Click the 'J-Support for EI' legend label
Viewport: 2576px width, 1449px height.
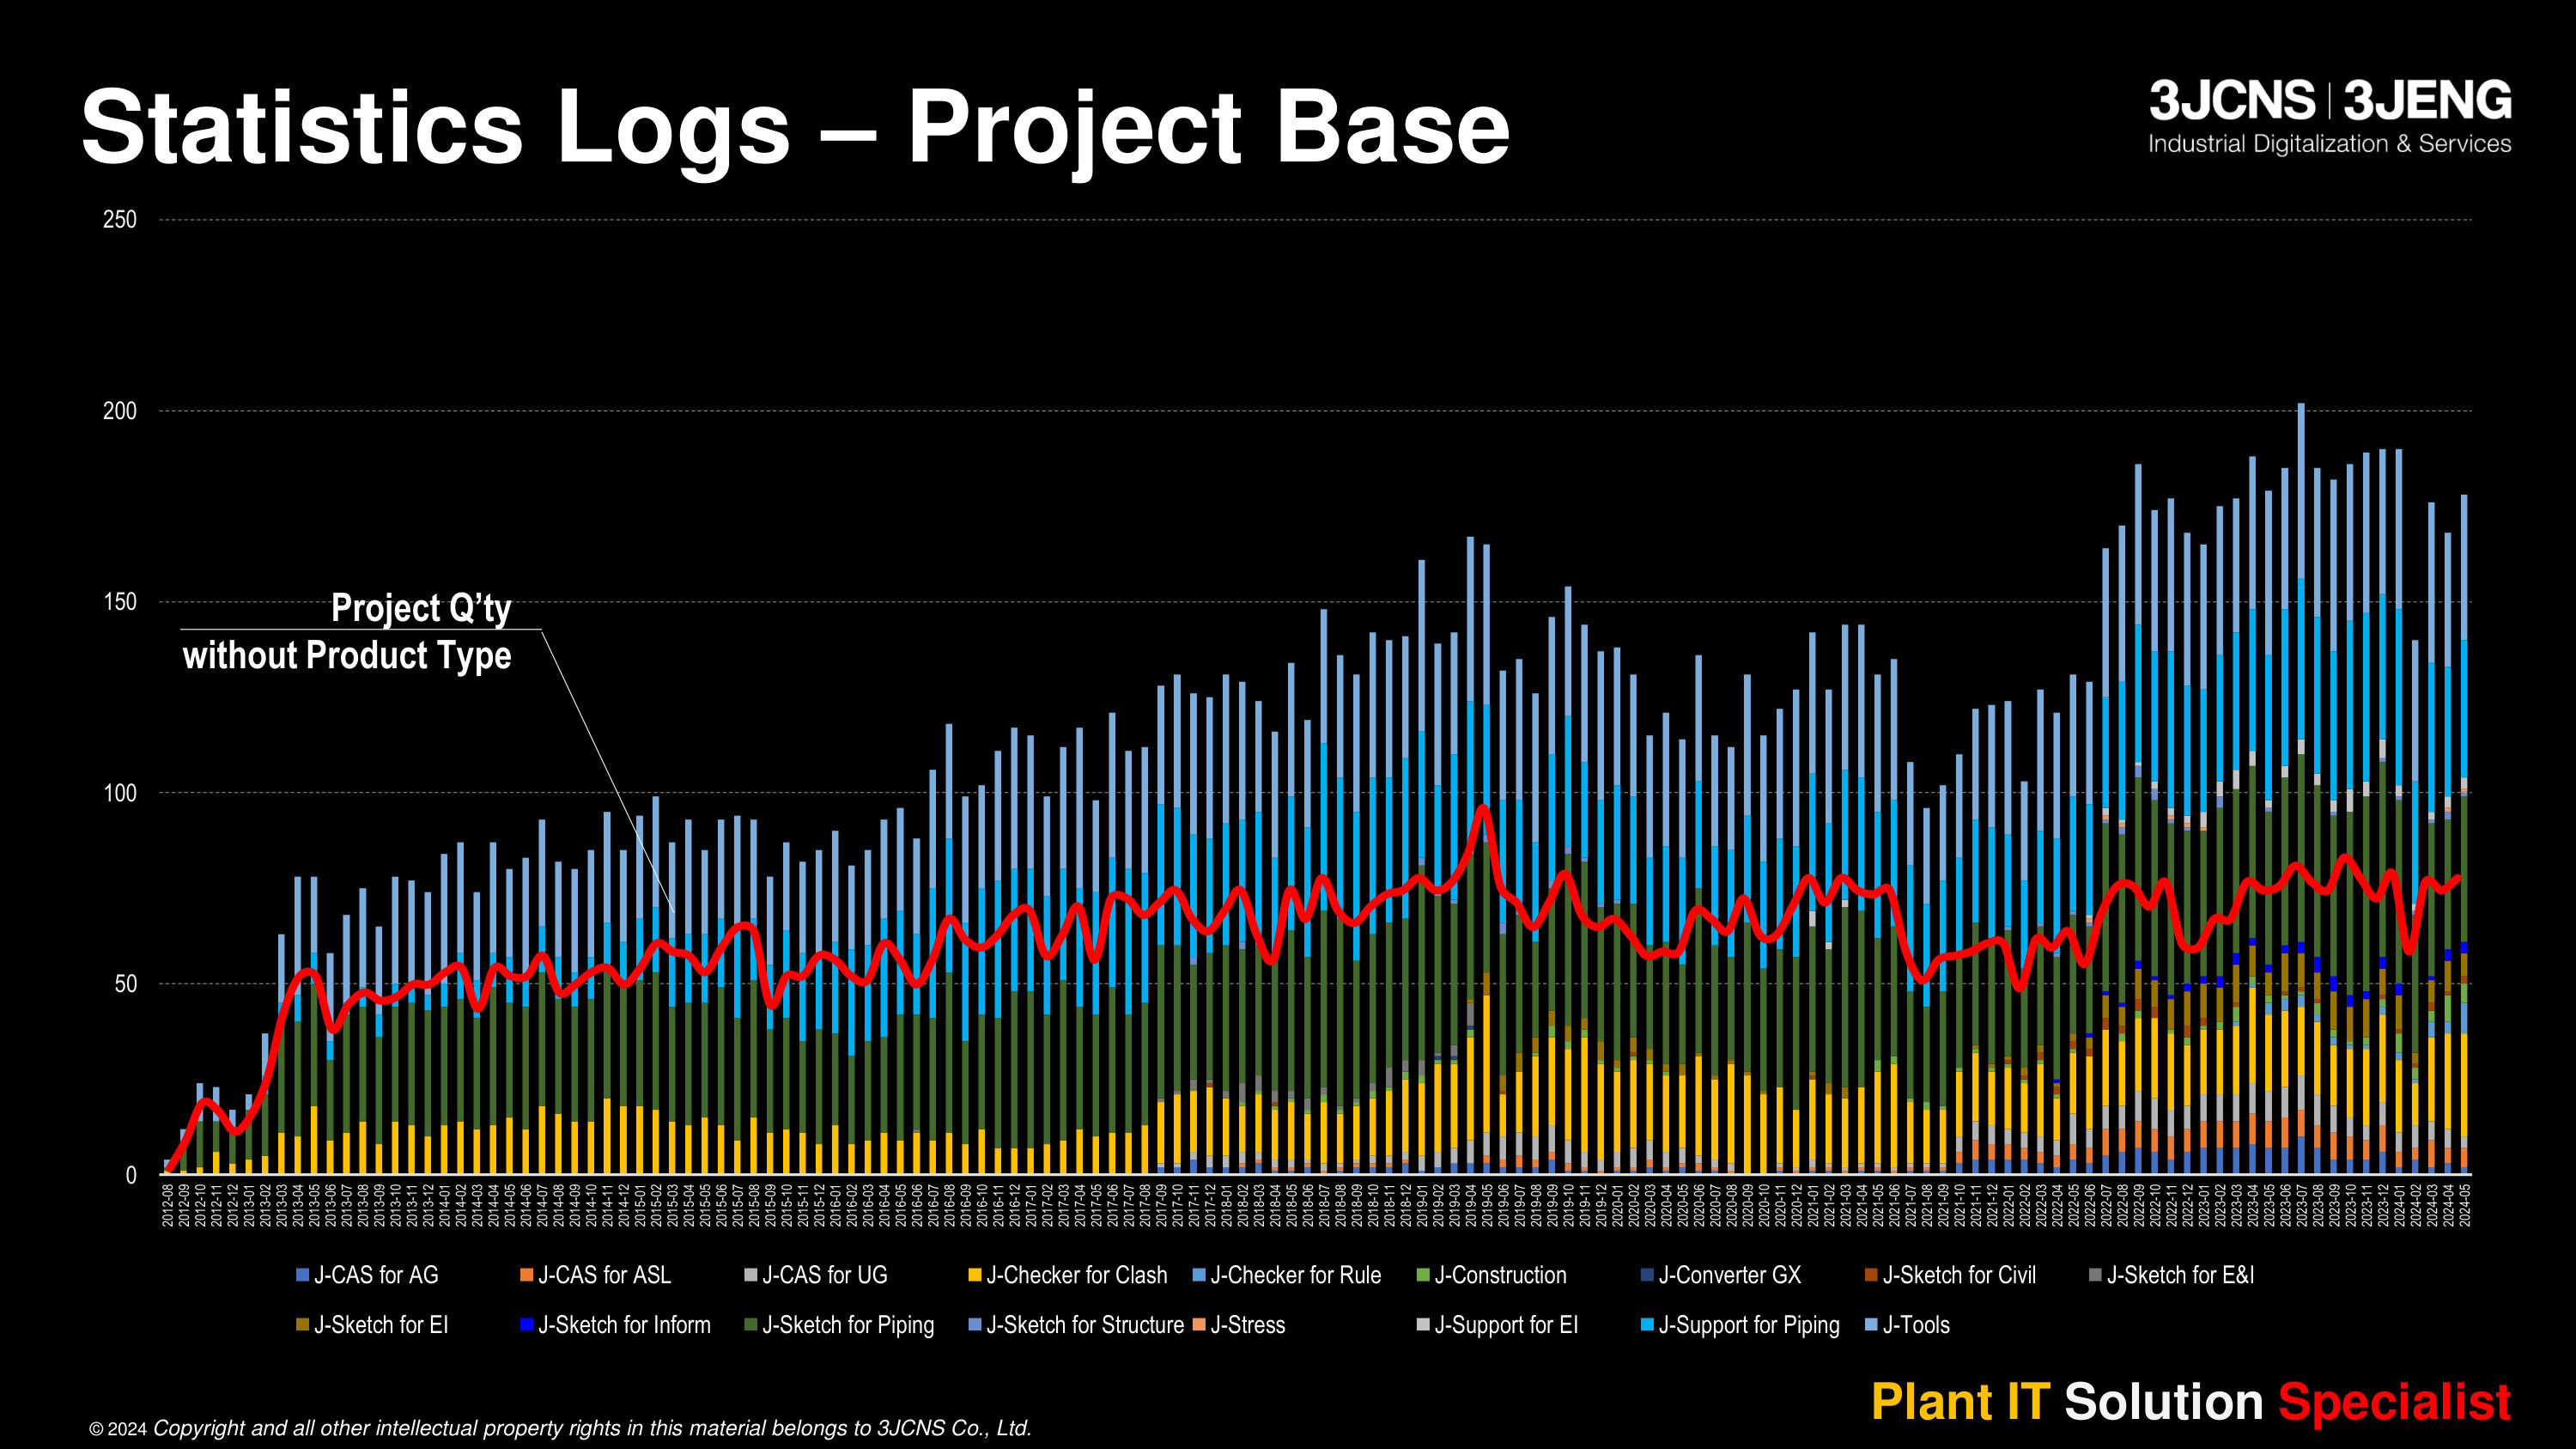pos(1506,1325)
